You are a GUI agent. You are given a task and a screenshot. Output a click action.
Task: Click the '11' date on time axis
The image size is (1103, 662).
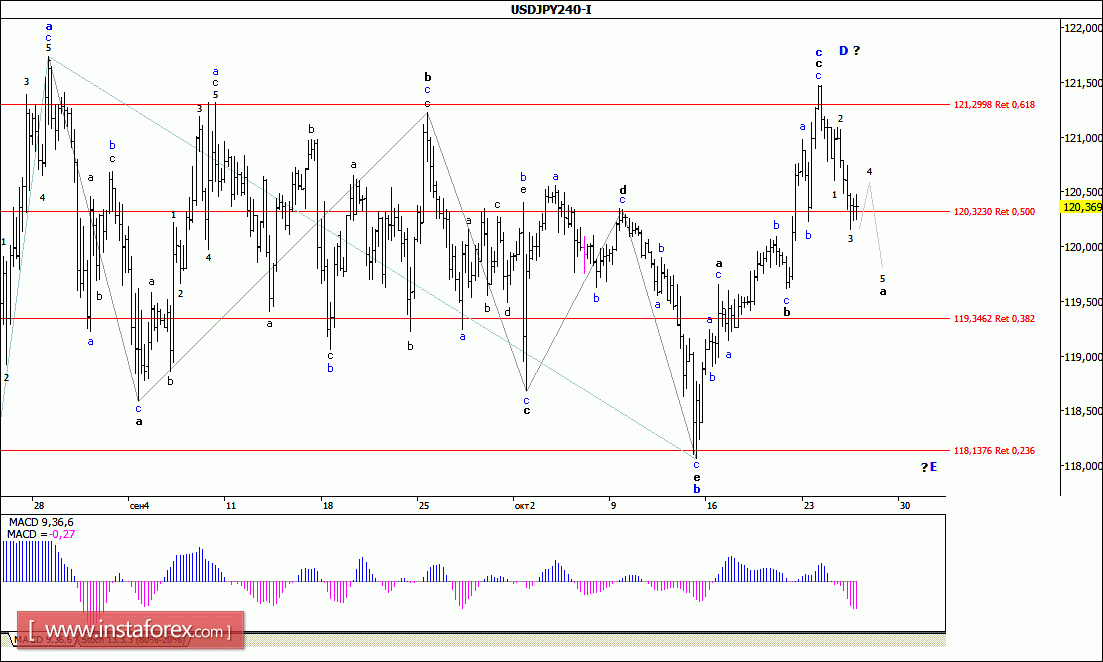(230, 506)
